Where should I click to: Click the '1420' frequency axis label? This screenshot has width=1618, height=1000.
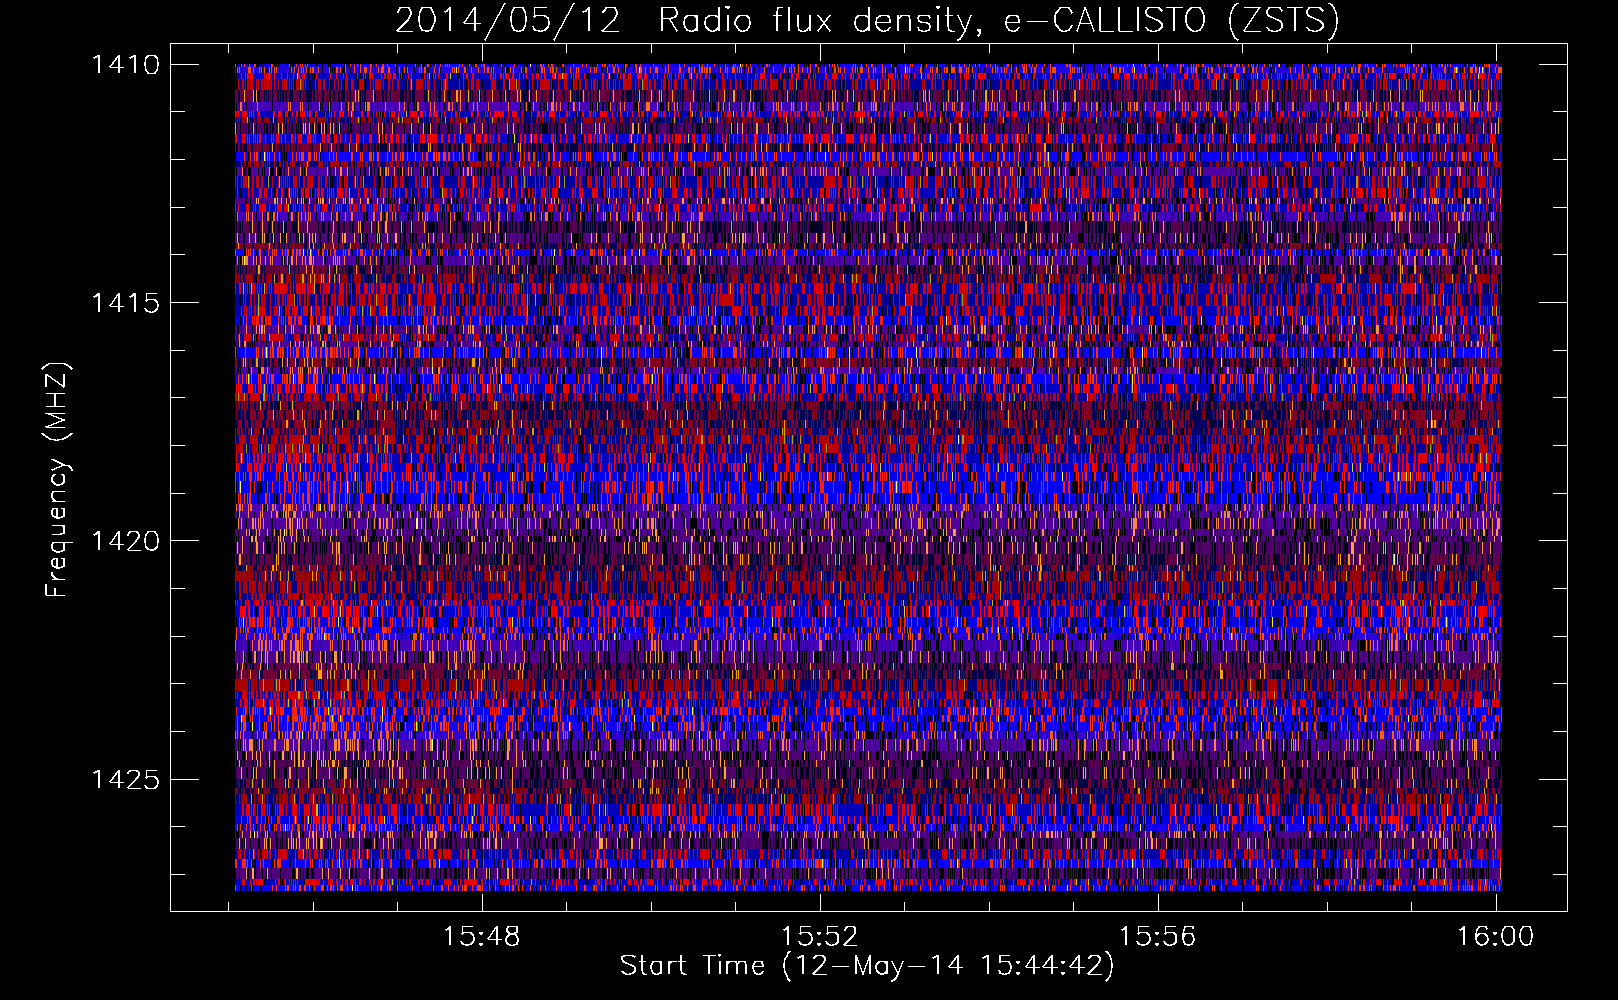(125, 541)
